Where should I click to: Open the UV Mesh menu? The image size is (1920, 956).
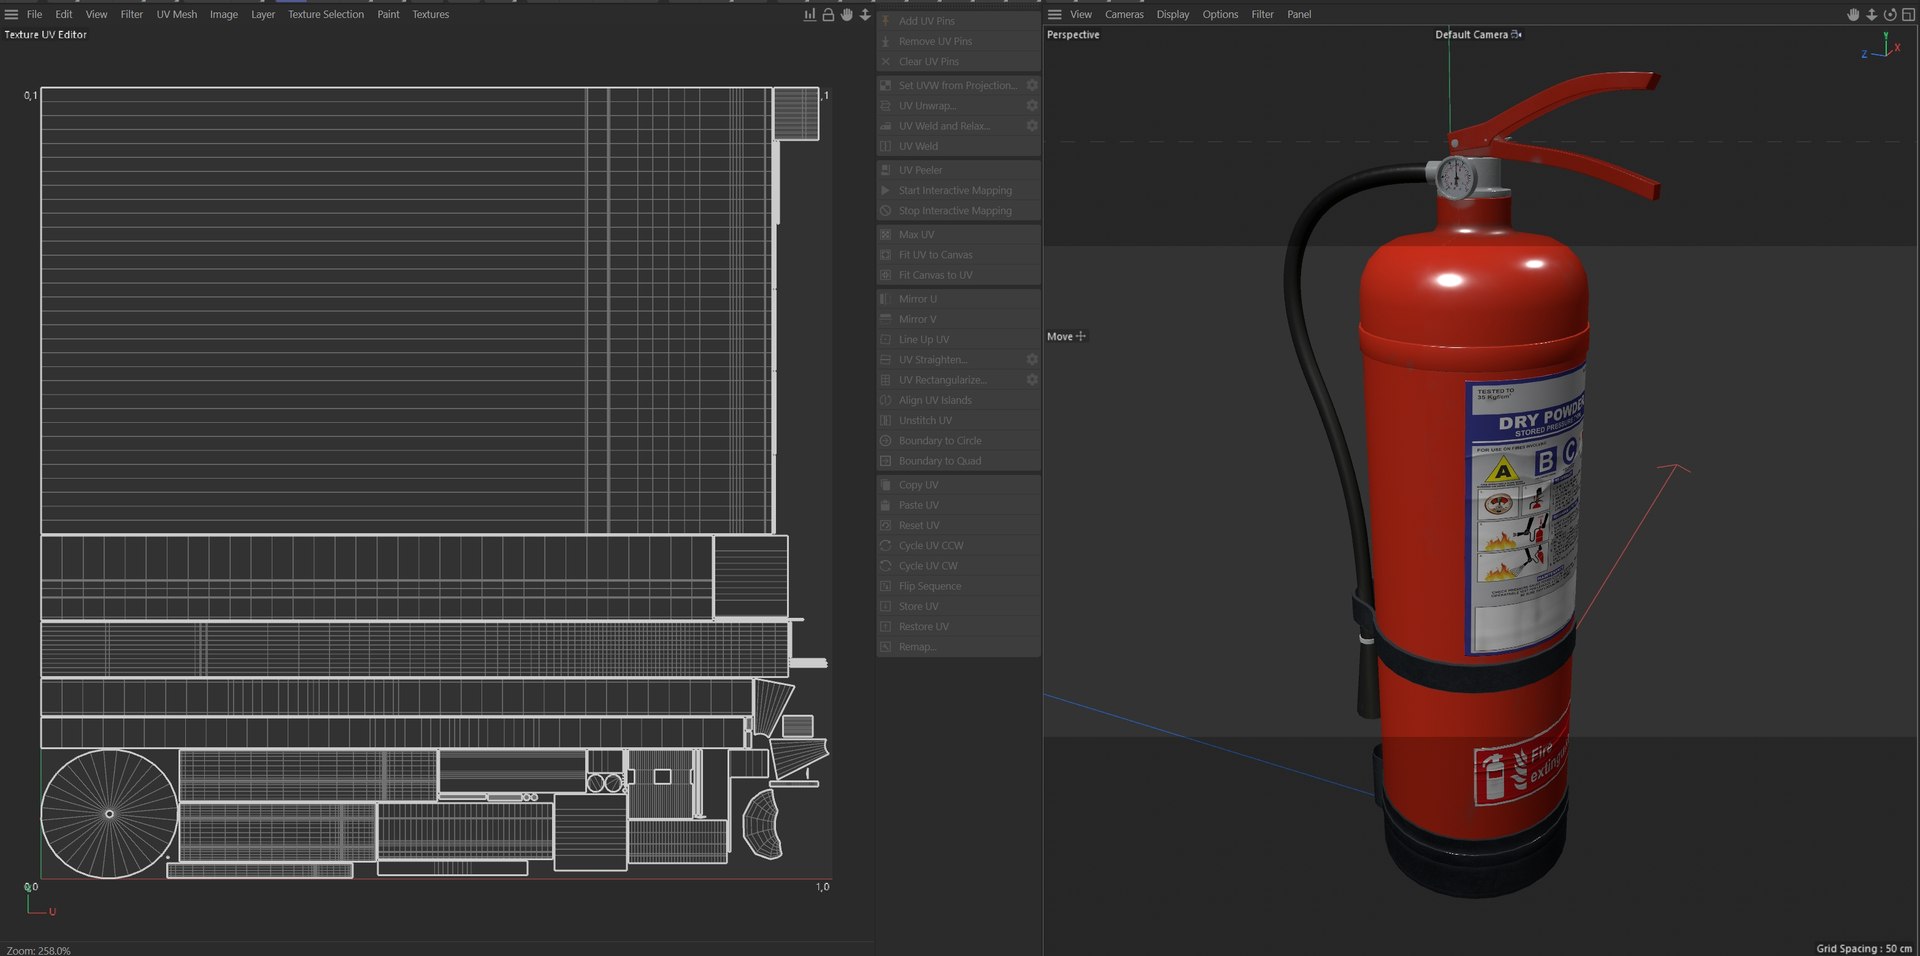[x=177, y=14]
